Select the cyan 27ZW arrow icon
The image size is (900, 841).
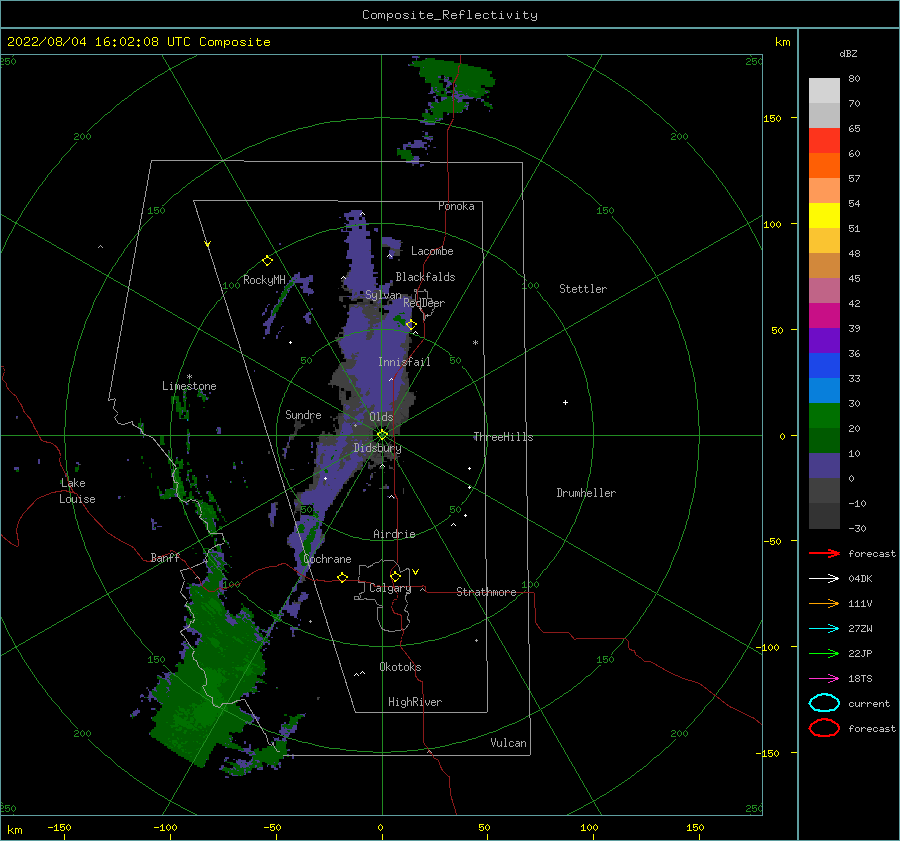[824, 629]
